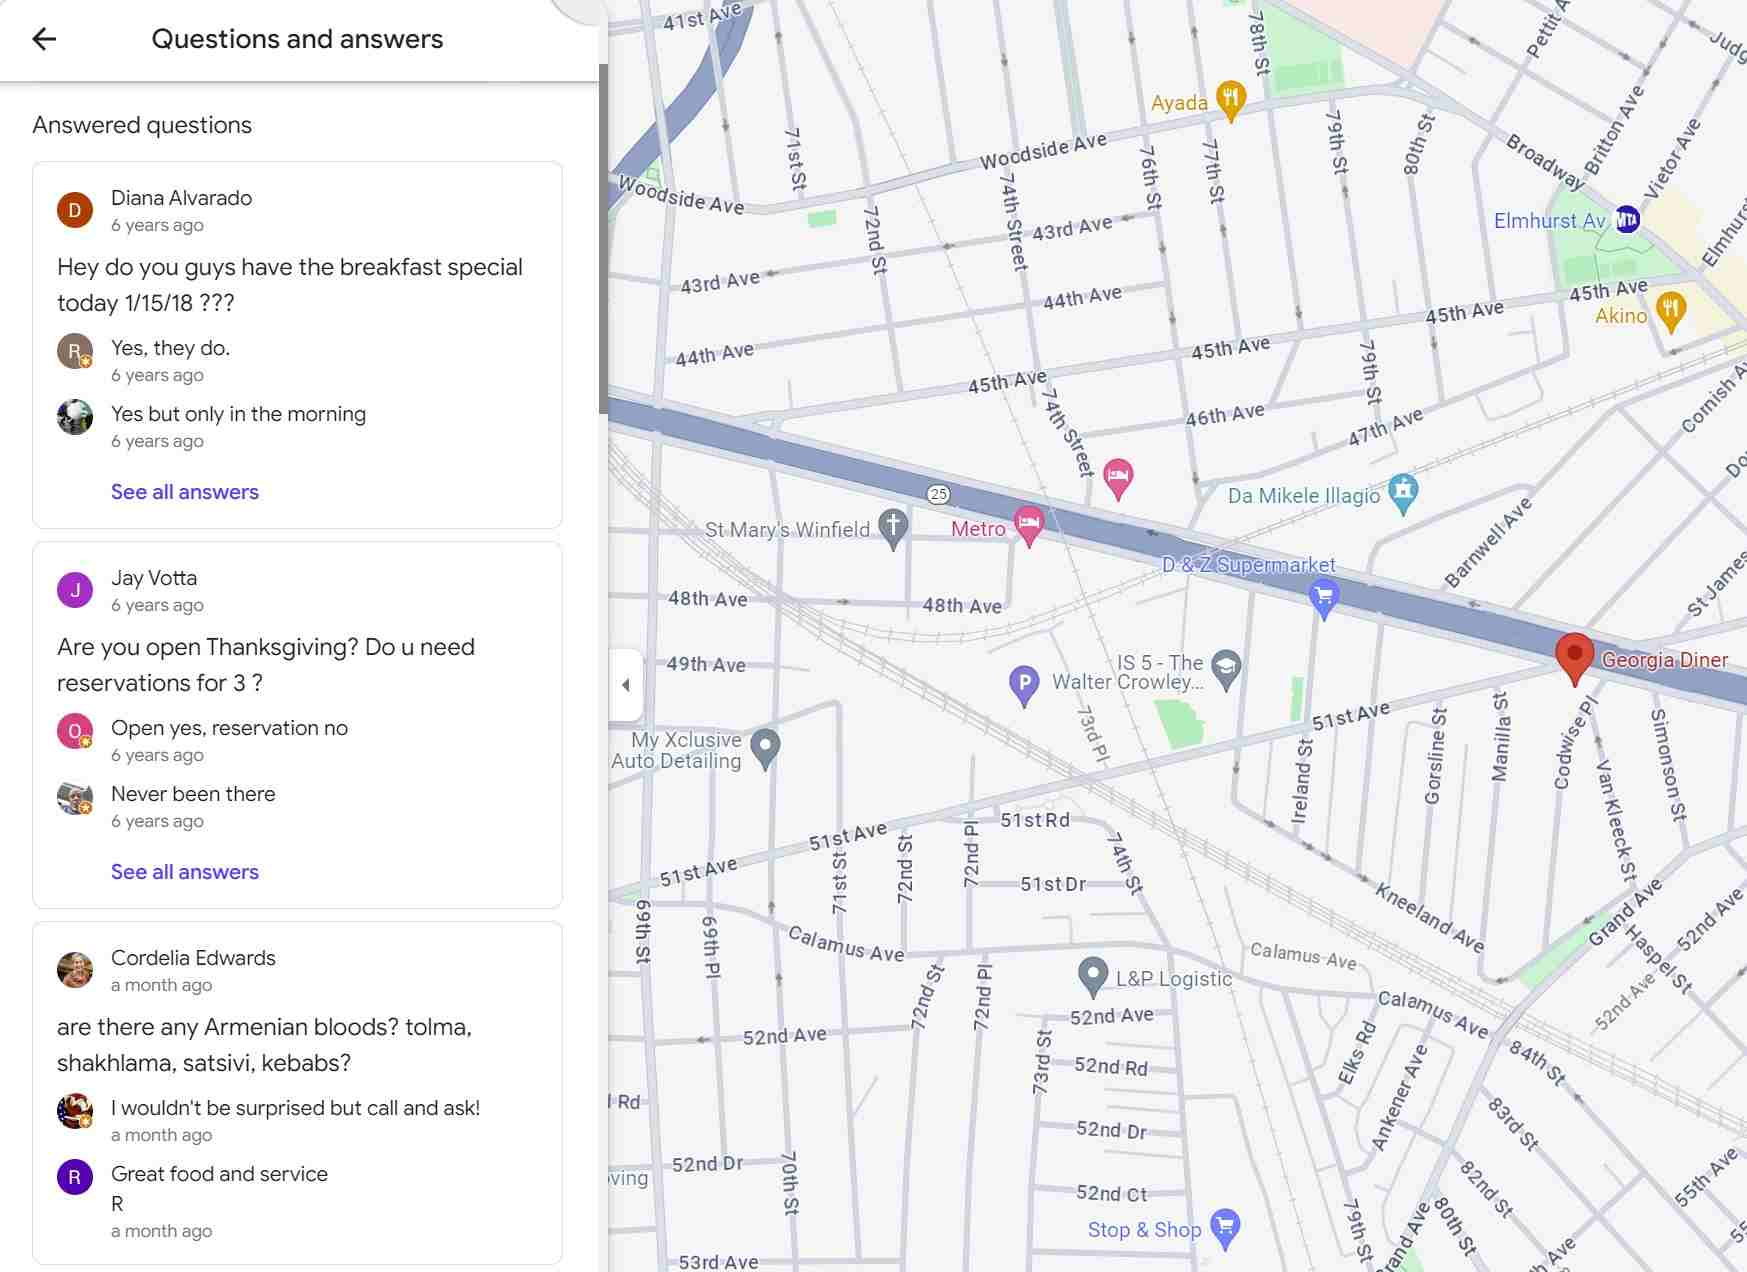Collapse the side panel with the chevron arrow
The image size is (1747, 1272).
[626, 684]
